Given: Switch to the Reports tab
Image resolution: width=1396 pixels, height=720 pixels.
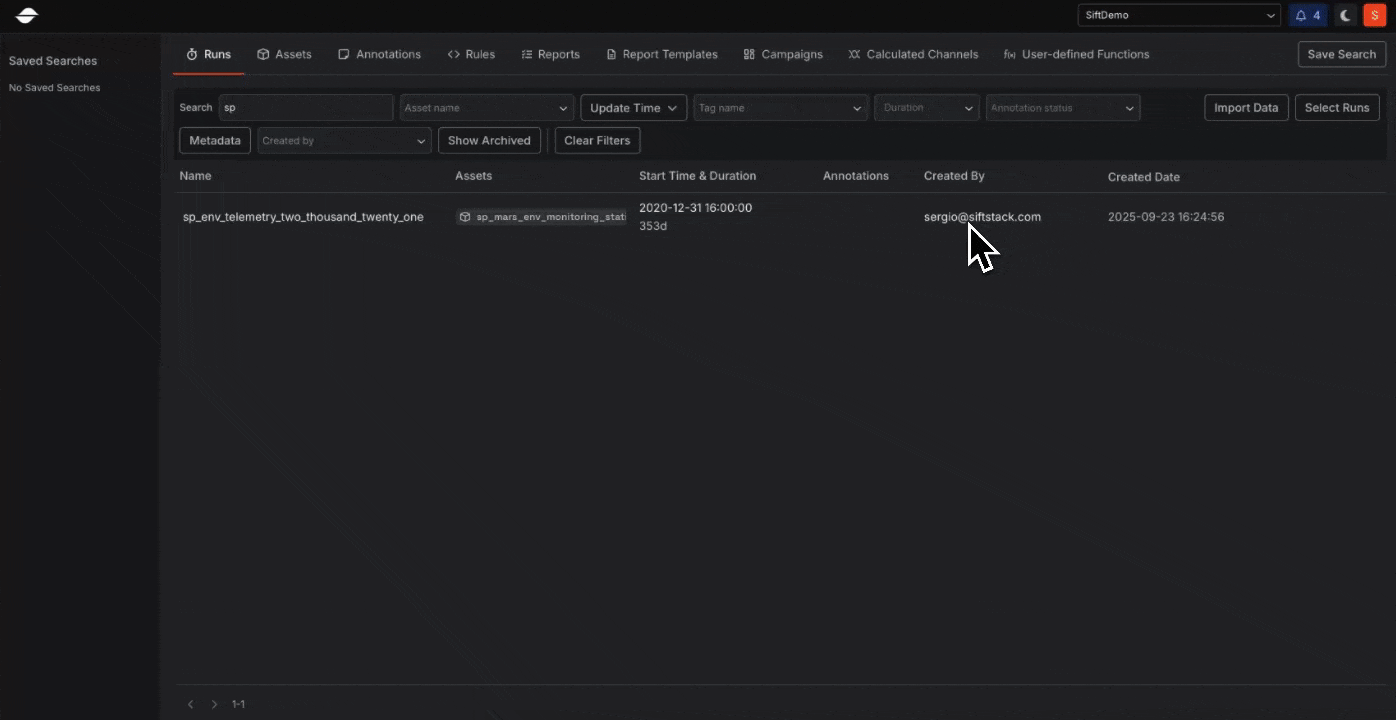Looking at the screenshot, I should (550, 54).
